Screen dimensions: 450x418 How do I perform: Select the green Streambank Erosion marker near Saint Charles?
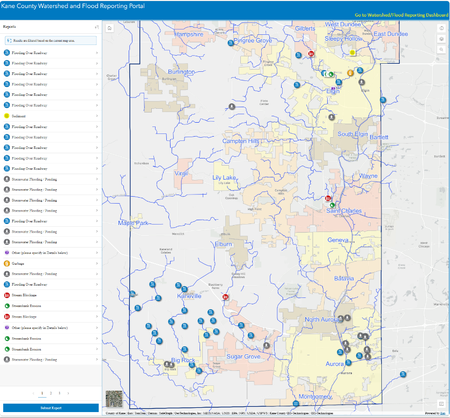click(x=332, y=205)
